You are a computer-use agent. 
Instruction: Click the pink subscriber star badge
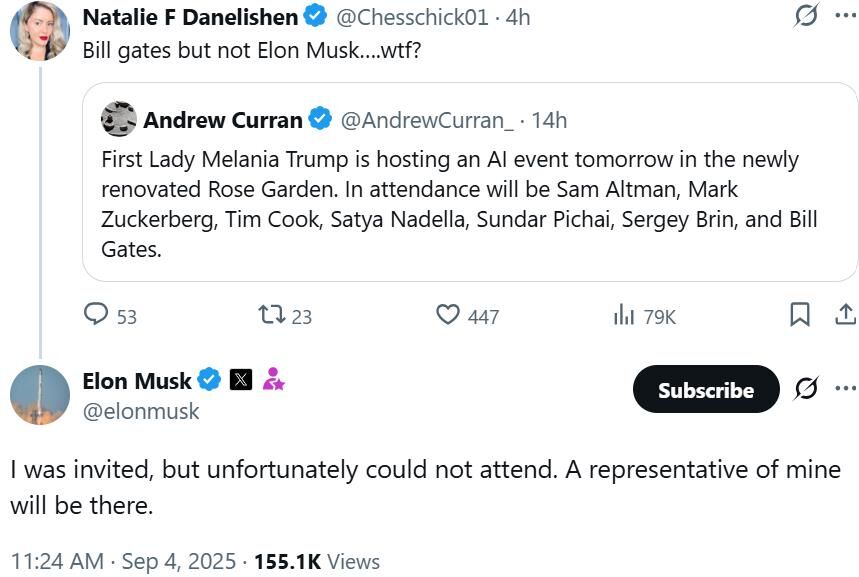pos(273,379)
